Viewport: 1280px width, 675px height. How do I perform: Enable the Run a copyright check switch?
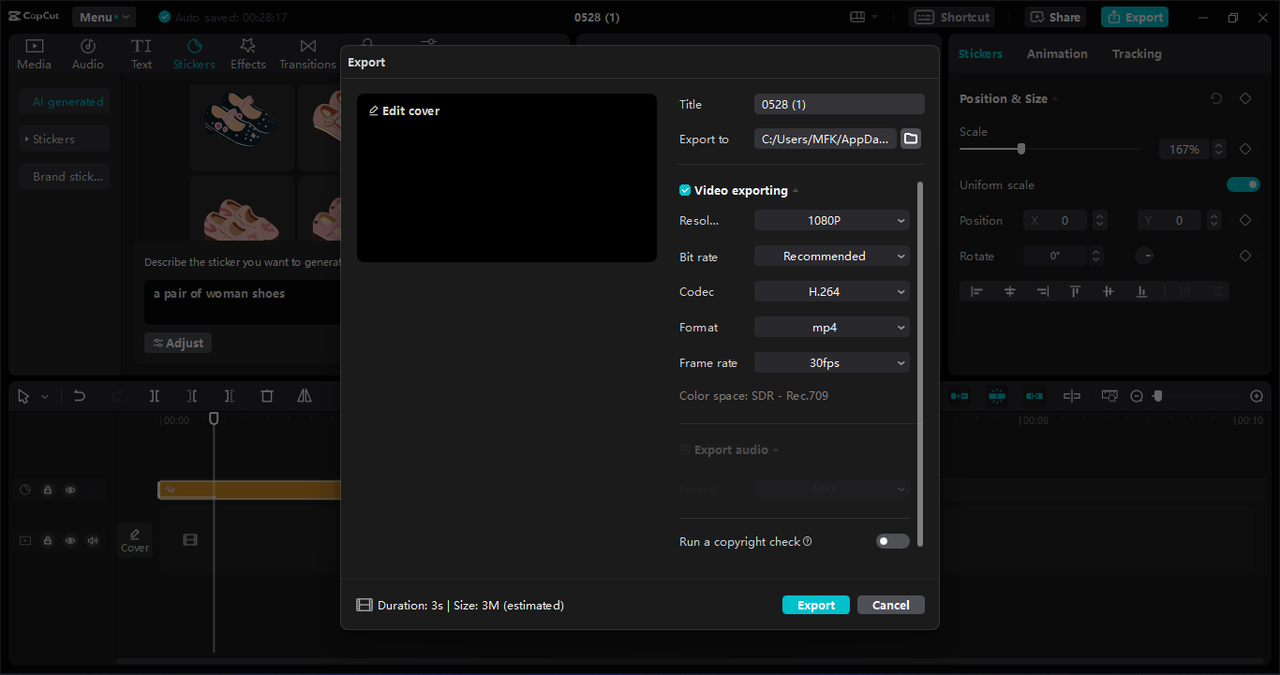click(893, 541)
